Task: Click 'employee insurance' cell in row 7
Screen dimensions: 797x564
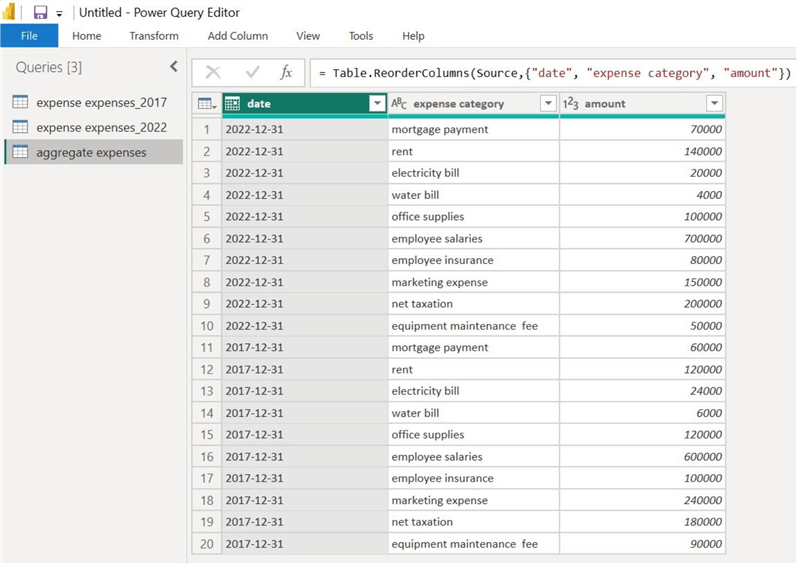Action: point(473,260)
